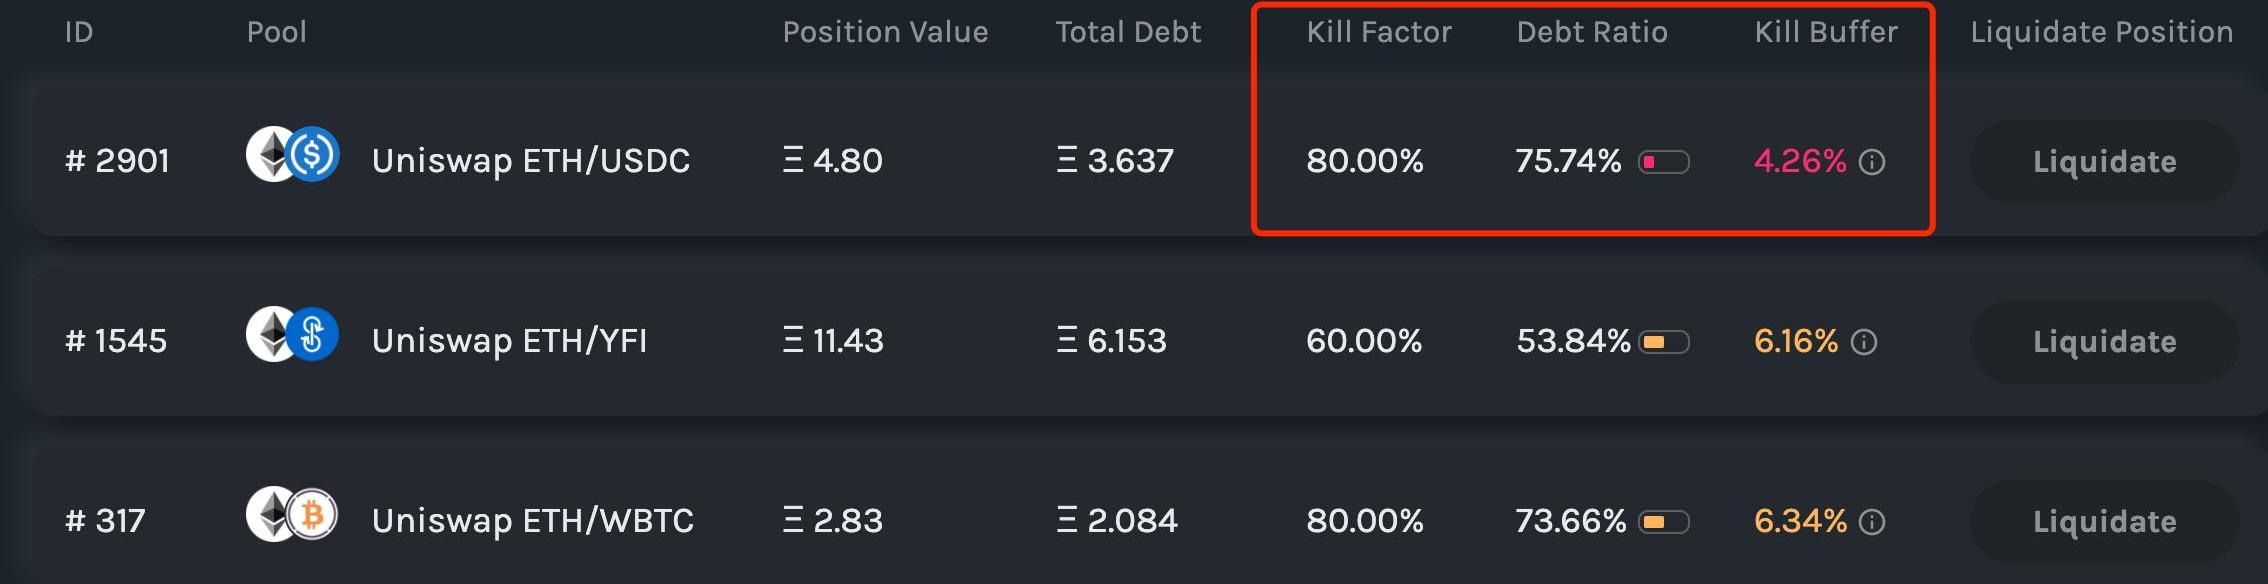Click the 75.74% debt ratio bar
The height and width of the screenshot is (584, 2268).
[1664, 162]
